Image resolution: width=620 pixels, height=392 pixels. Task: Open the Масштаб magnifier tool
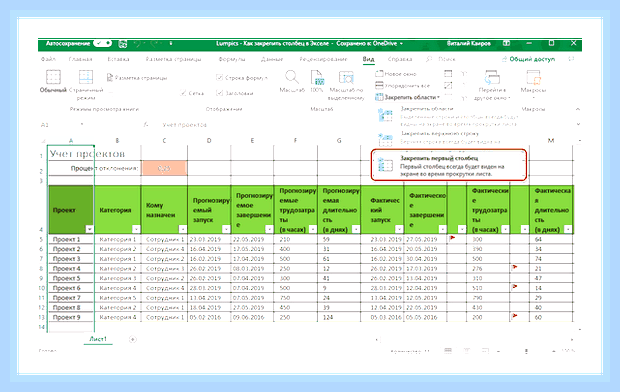pos(292,77)
